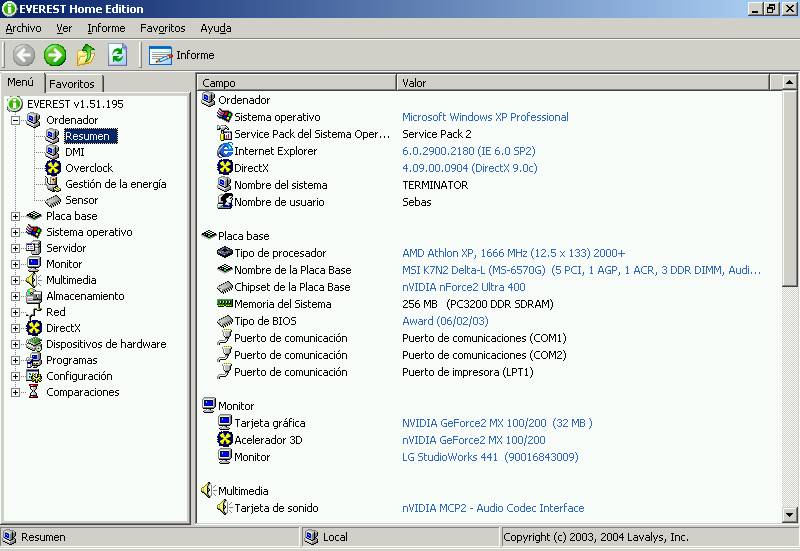
Task: Click the DirectX tree icon in left panel
Action: [x=34, y=328]
